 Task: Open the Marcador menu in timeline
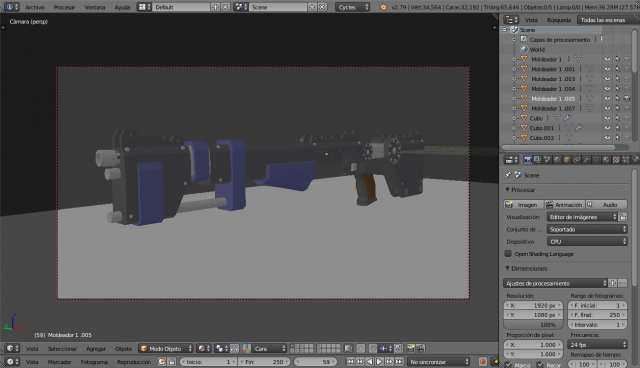click(x=60, y=361)
